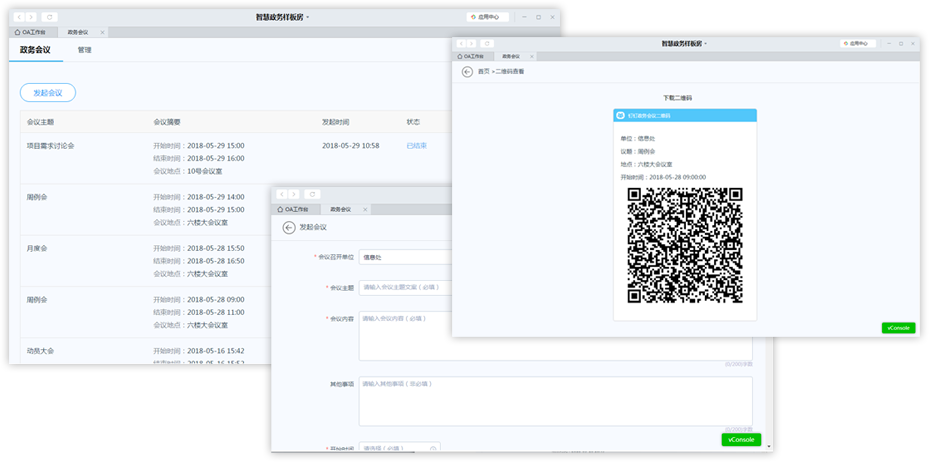
Task: Click forward arrow in 发起会议 window toolbar
Action: (x=294, y=194)
